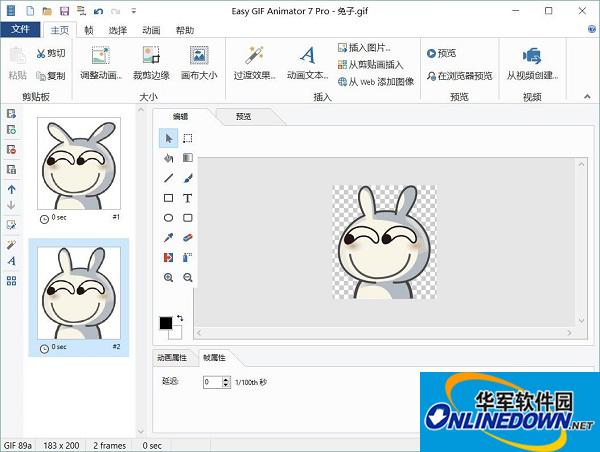Screen dimensions: 600x452
Task: Switch to the 帧 ribbon tab
Action: 89,30
